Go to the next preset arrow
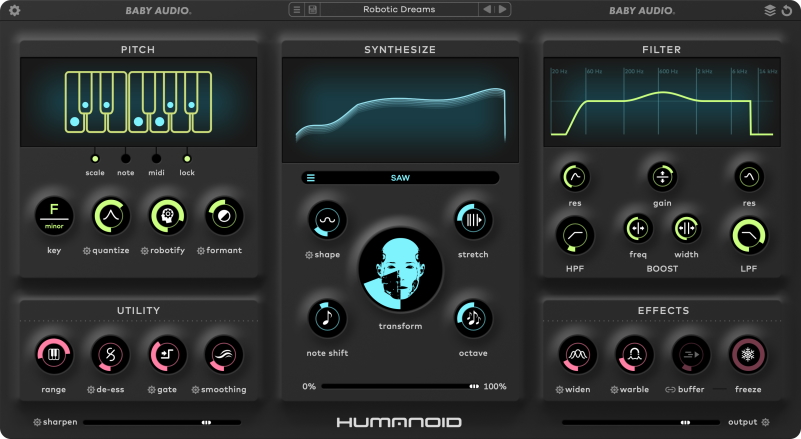The width and height of the screenshot is (801, 439). (503, 9)
